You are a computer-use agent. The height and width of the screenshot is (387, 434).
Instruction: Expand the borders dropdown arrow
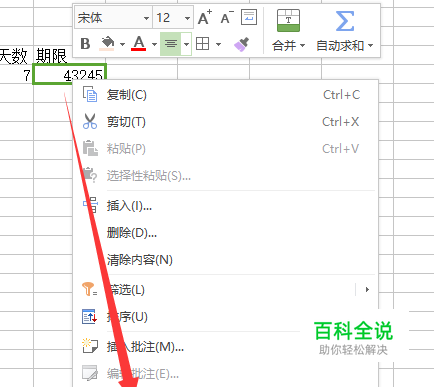(x=218, y=44)
